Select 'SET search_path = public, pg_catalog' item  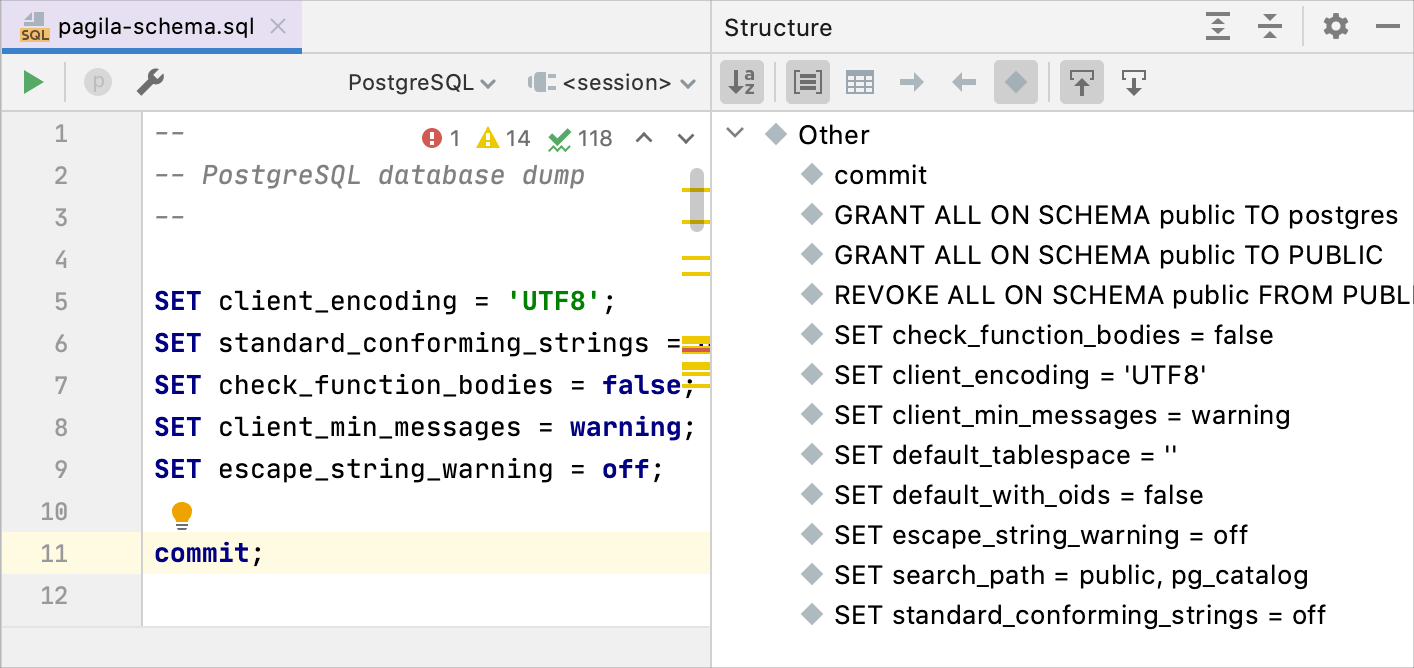(1071, 575)
